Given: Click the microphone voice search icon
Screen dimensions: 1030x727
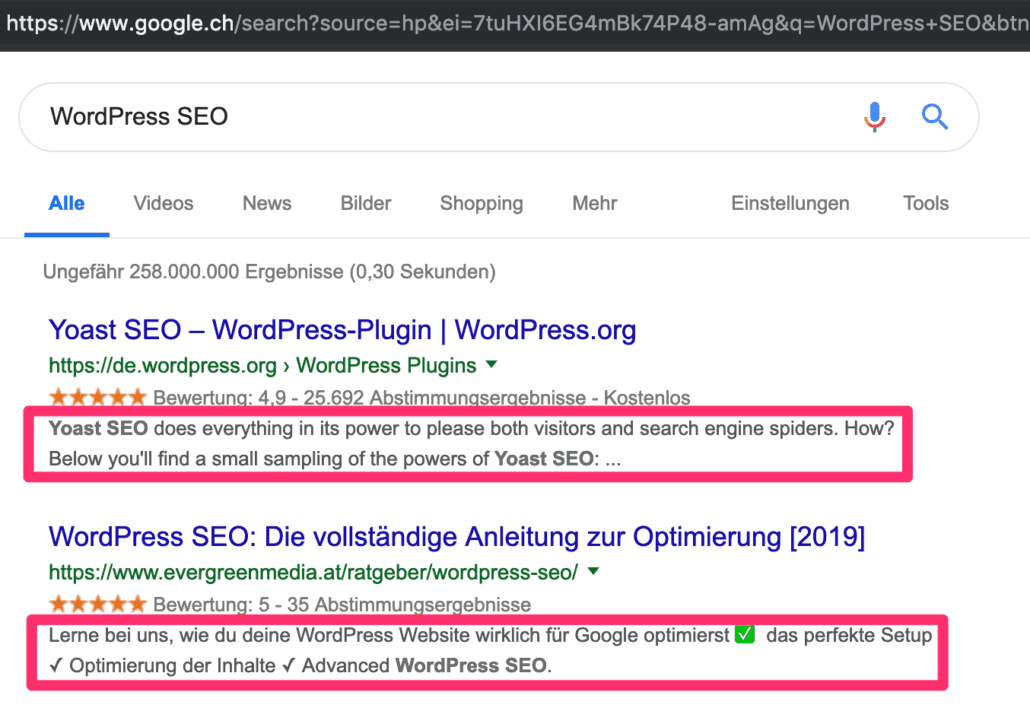Looking at the screenshot, I should point(874,117).
